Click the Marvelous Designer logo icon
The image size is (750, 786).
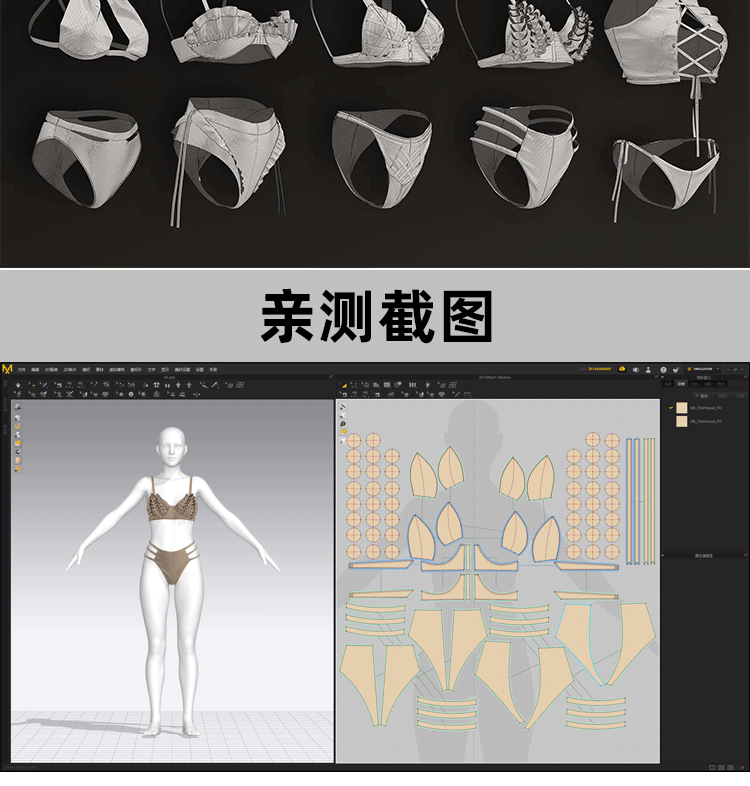point(8,369)
